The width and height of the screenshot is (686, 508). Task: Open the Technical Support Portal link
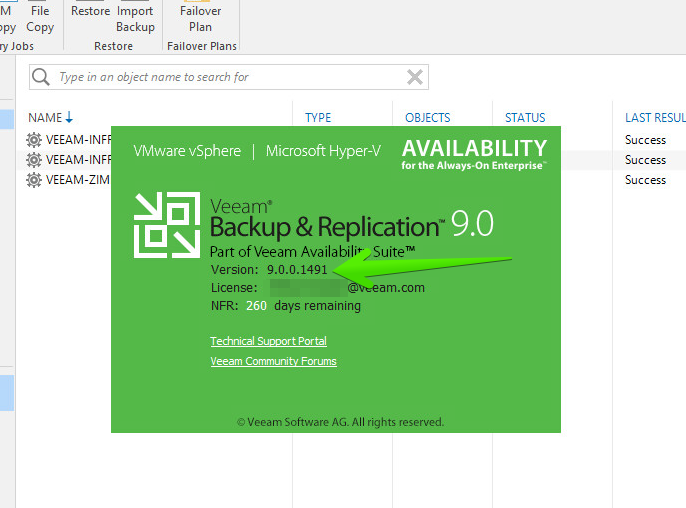tap(268, 341)
